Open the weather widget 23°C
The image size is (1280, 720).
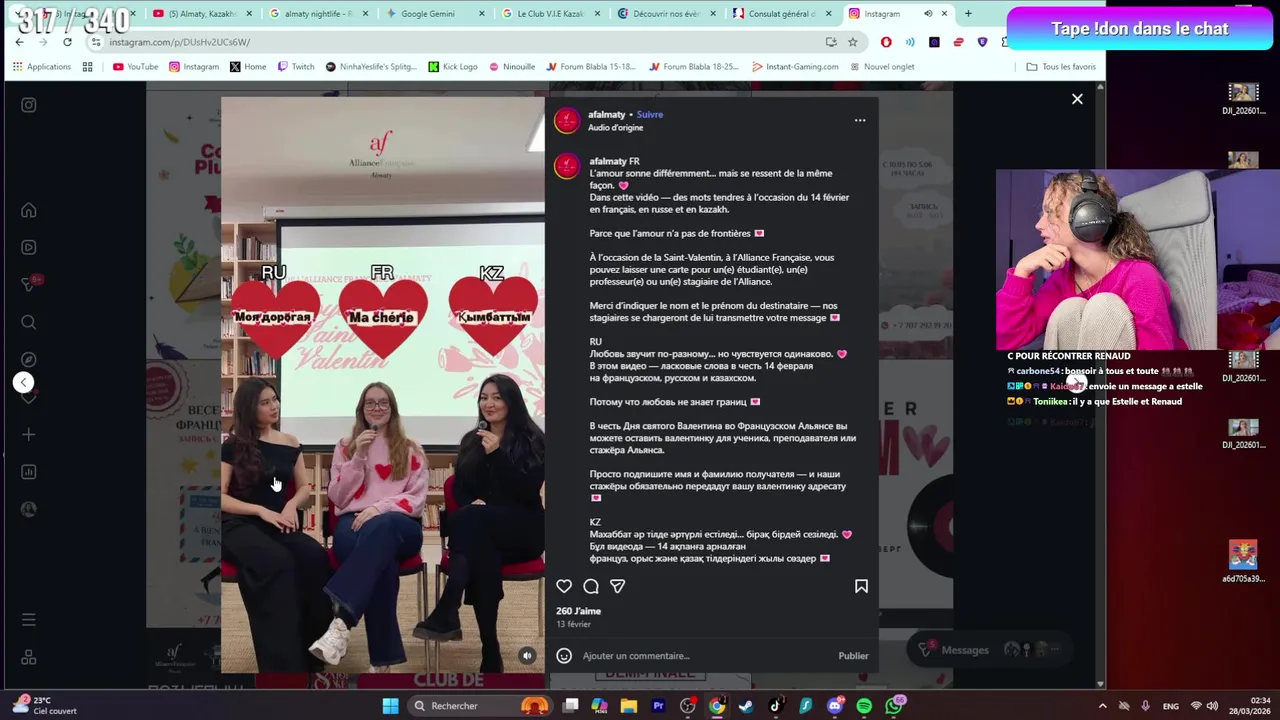(45, 705)
